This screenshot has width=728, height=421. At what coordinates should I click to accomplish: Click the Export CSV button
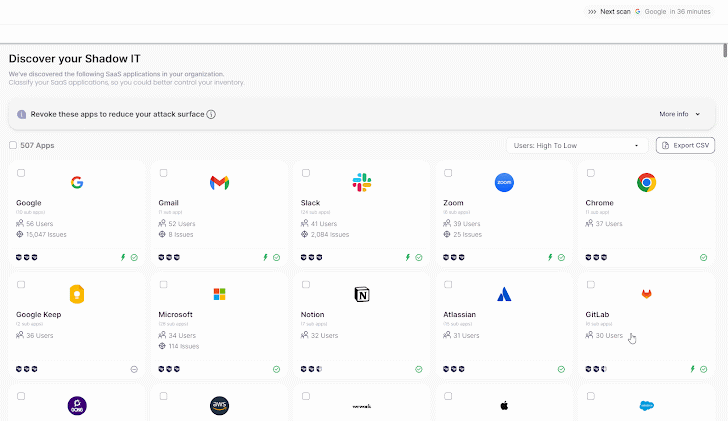point(685,146)
